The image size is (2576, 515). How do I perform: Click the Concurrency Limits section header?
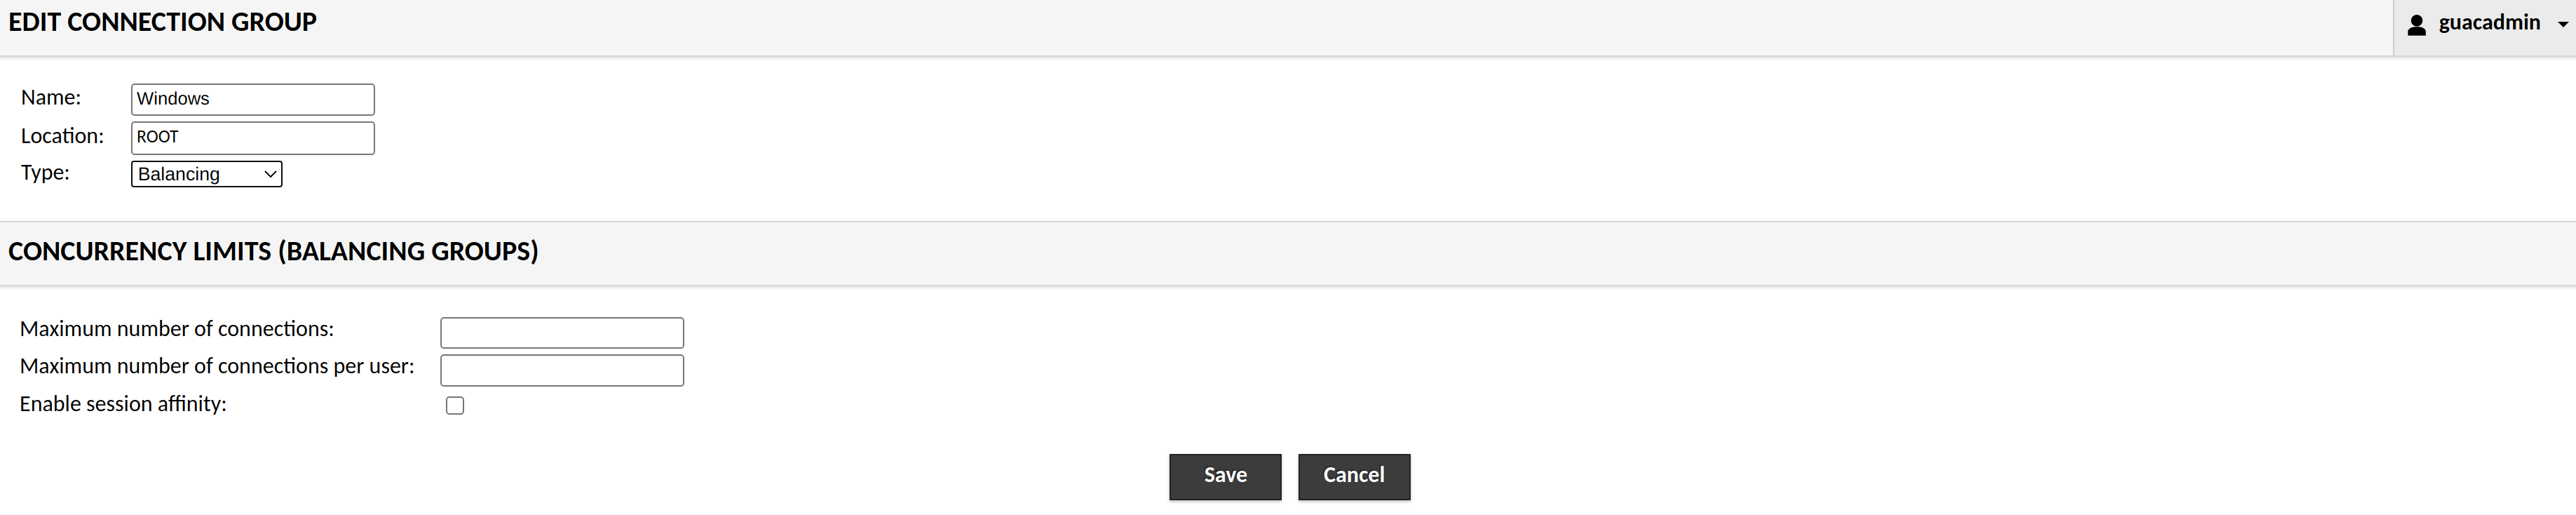273,252
